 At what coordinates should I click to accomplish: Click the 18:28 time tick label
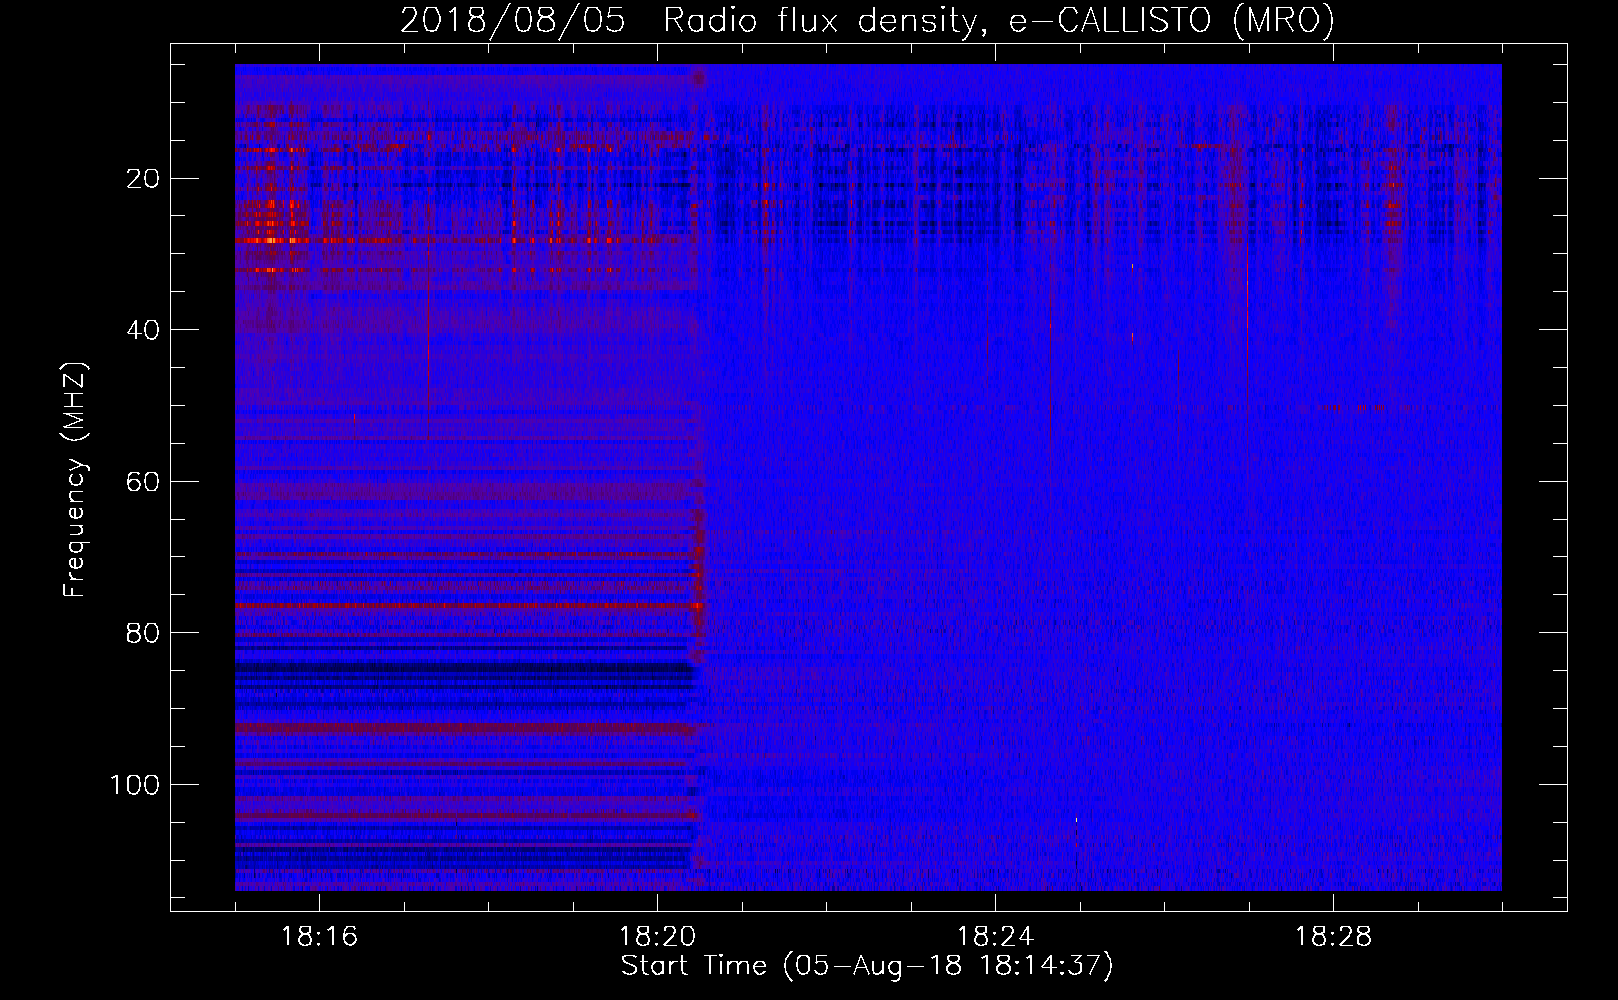[1333, 937]
